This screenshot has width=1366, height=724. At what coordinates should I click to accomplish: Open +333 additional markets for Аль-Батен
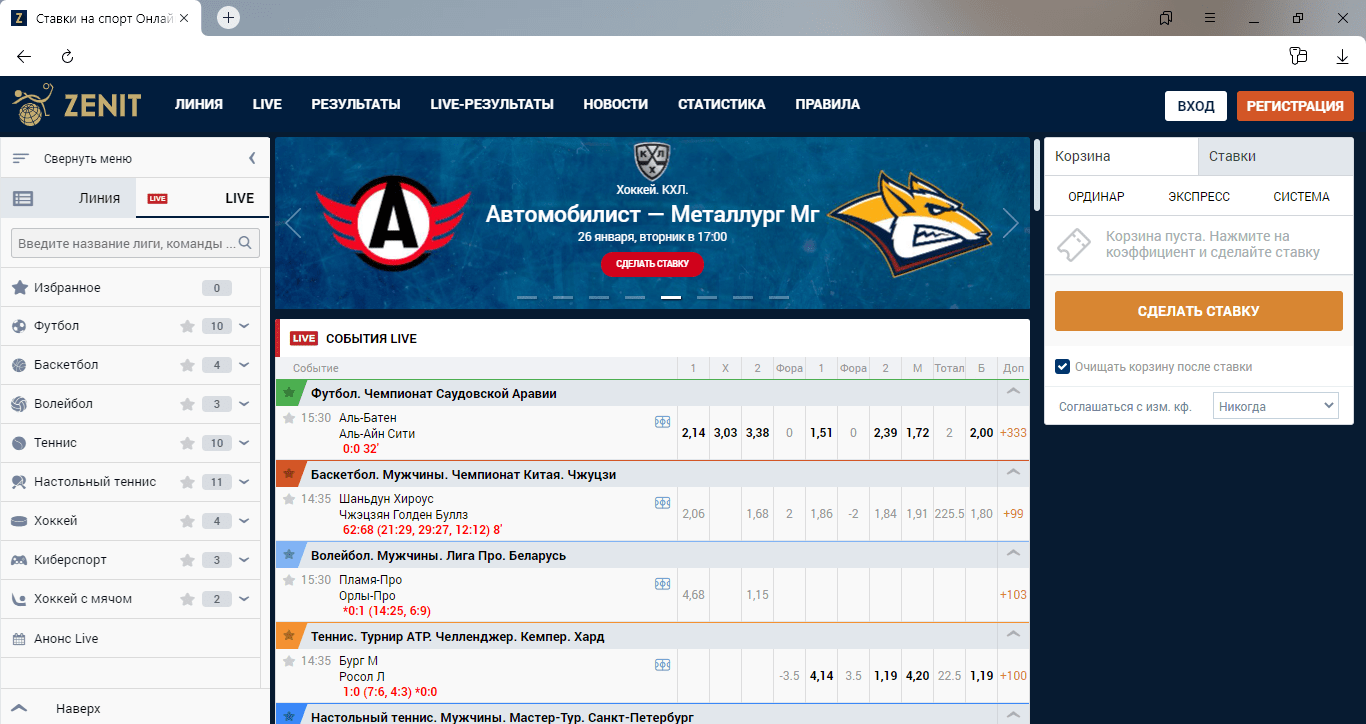[1013, 433]
